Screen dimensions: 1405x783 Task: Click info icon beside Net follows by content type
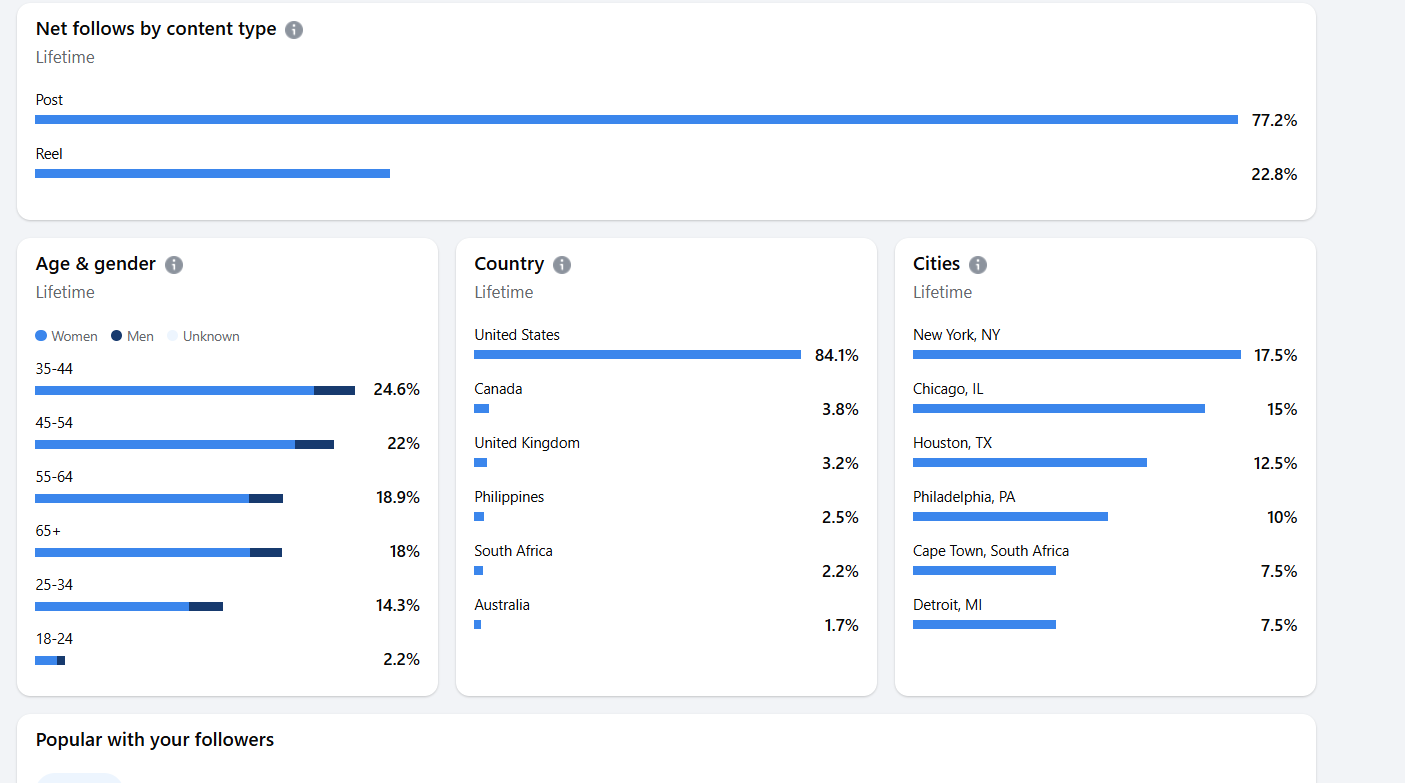click(294, 30)
